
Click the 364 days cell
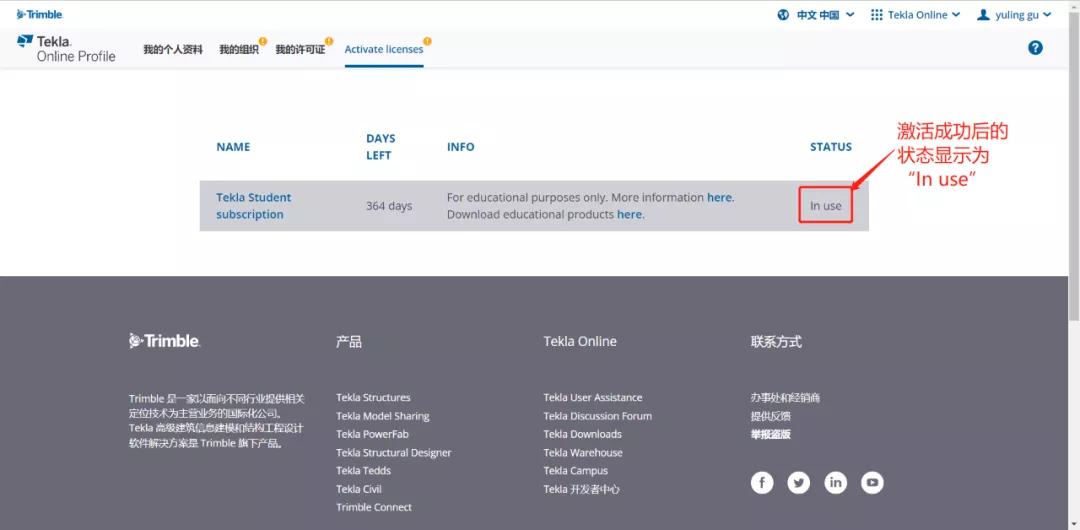[x=389, y=205]
